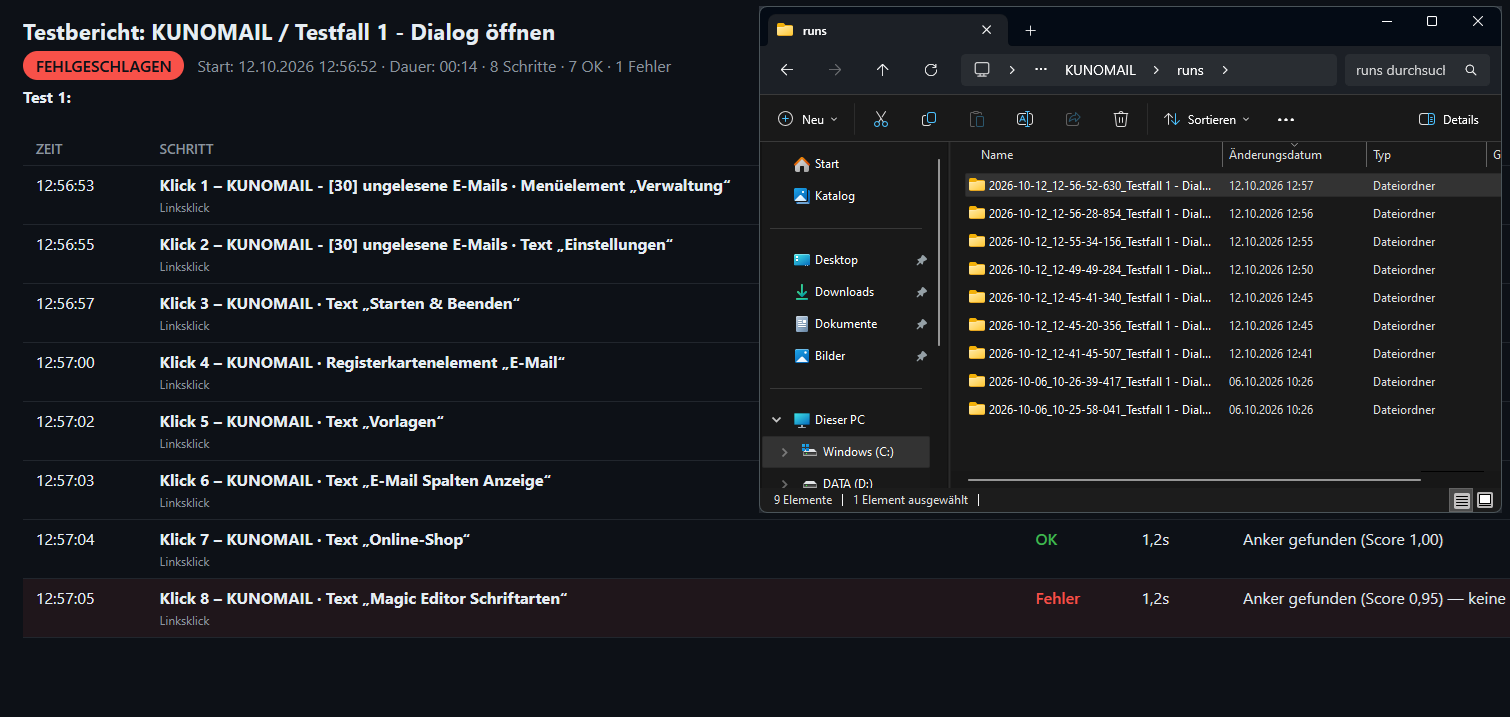This screenshot has width=1510, height=717.
Task: Open the three-dots more options in Explorer toolbar
Action: [x=1286, y=119]
